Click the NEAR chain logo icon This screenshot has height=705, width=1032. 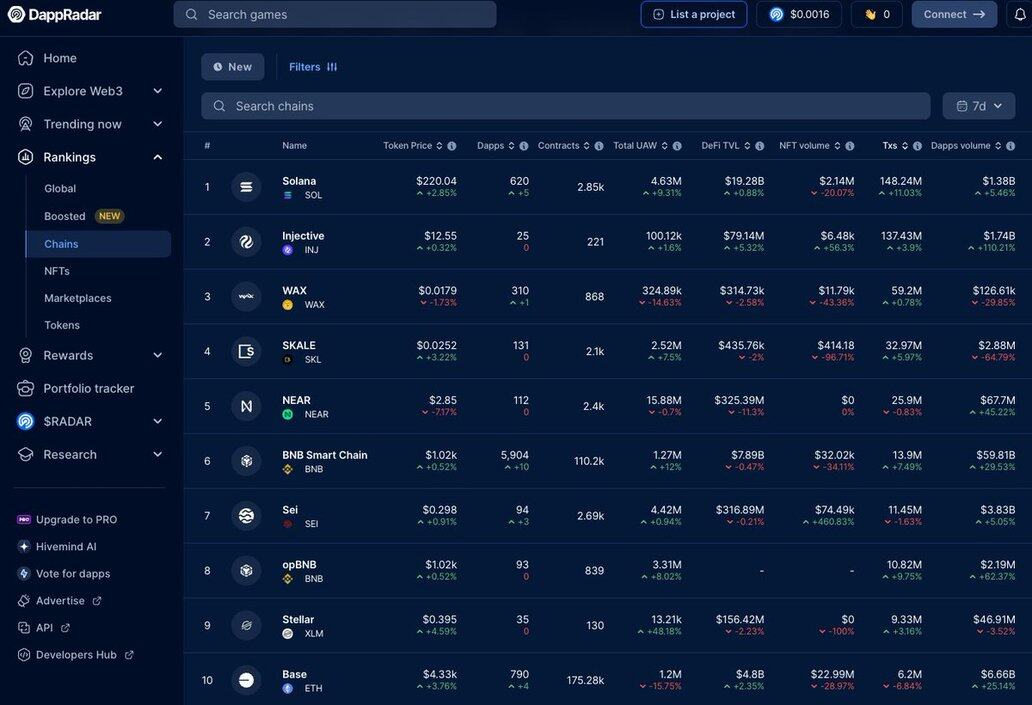click(246, 406)
